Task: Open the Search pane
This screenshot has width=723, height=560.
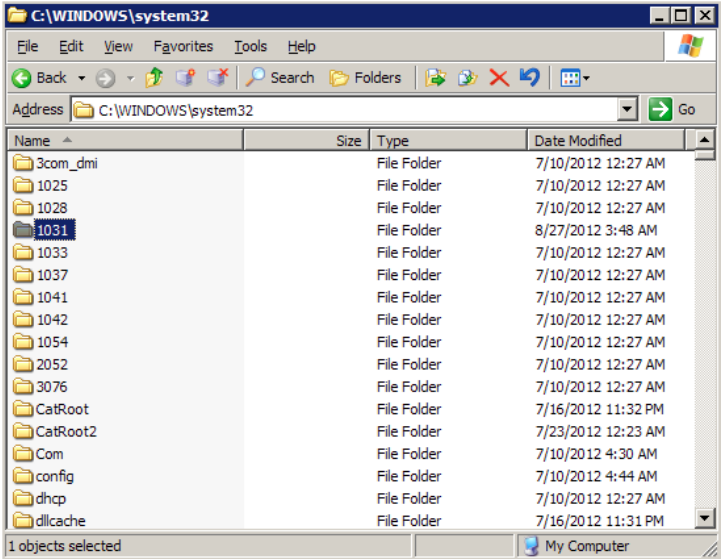Action: click(x=280, y=78)
